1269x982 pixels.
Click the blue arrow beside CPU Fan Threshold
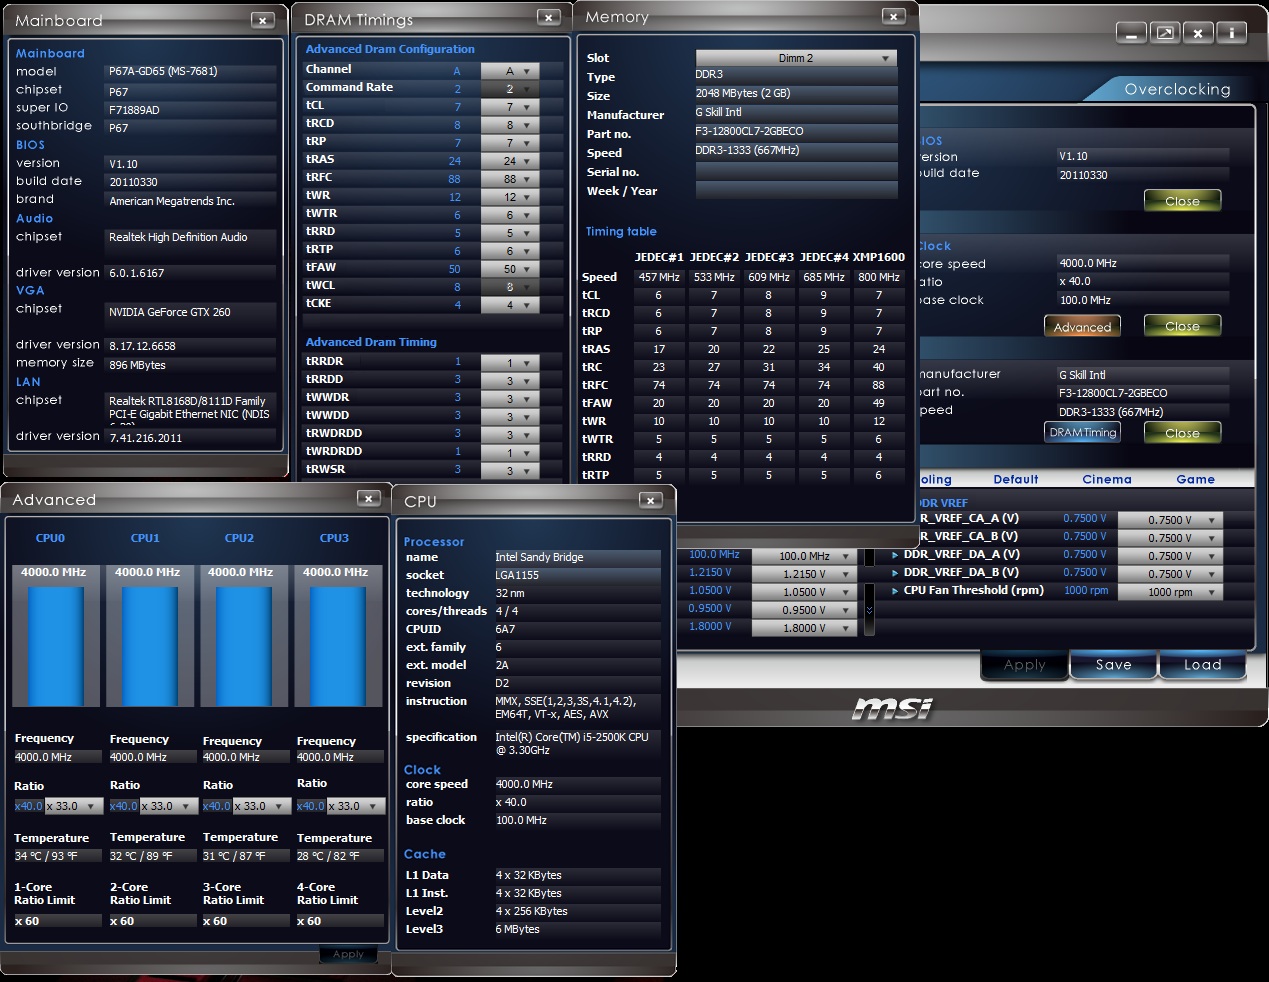(895, 590)
